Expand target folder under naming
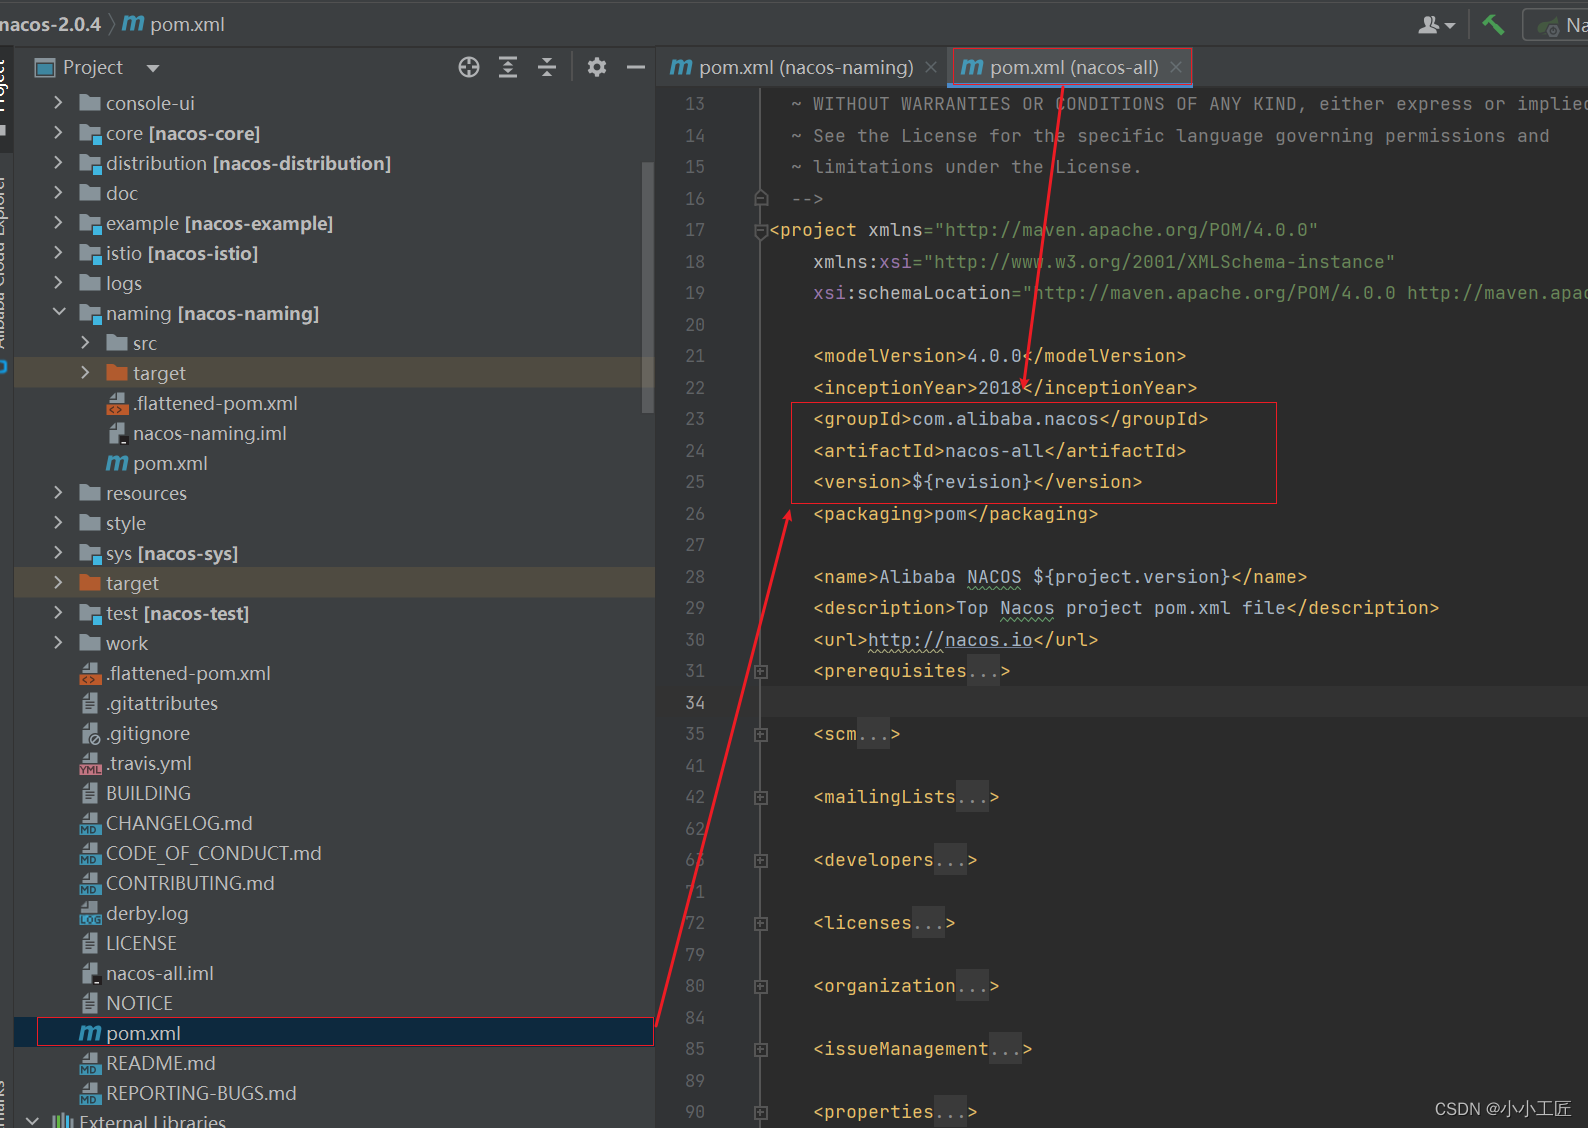 coord(85,373)
